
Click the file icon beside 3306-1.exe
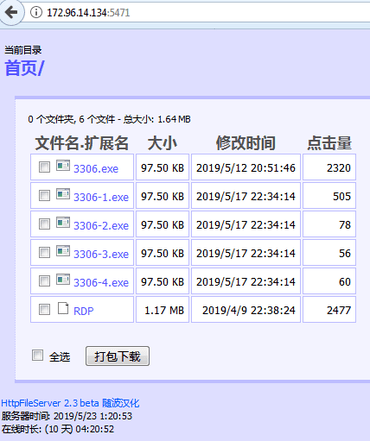(x=63, y=194)
